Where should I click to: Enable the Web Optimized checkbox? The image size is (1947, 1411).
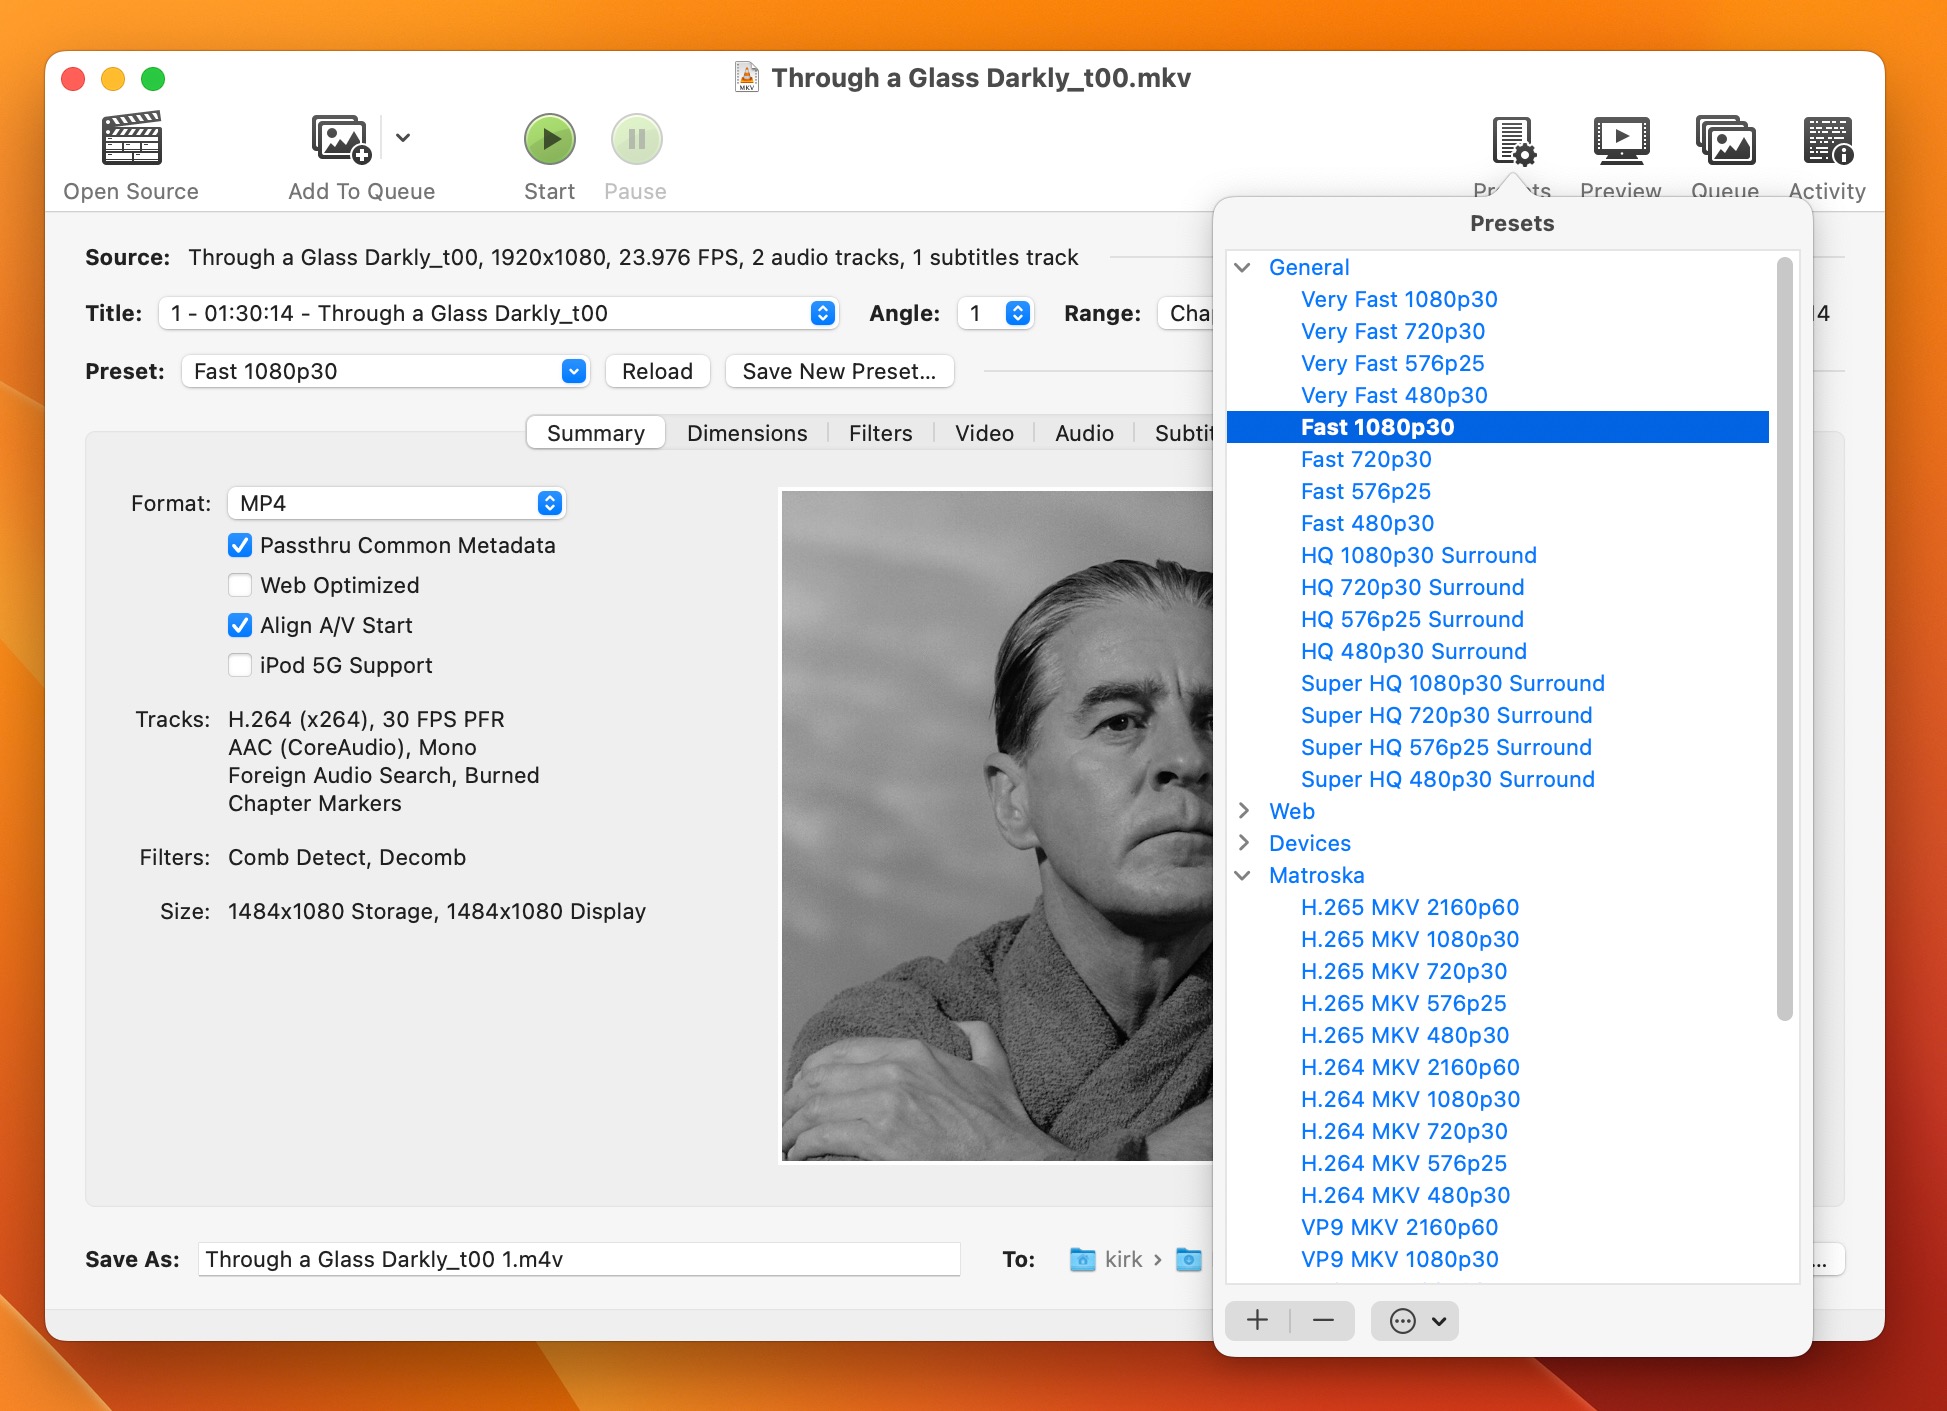click(x=240, y=585)
